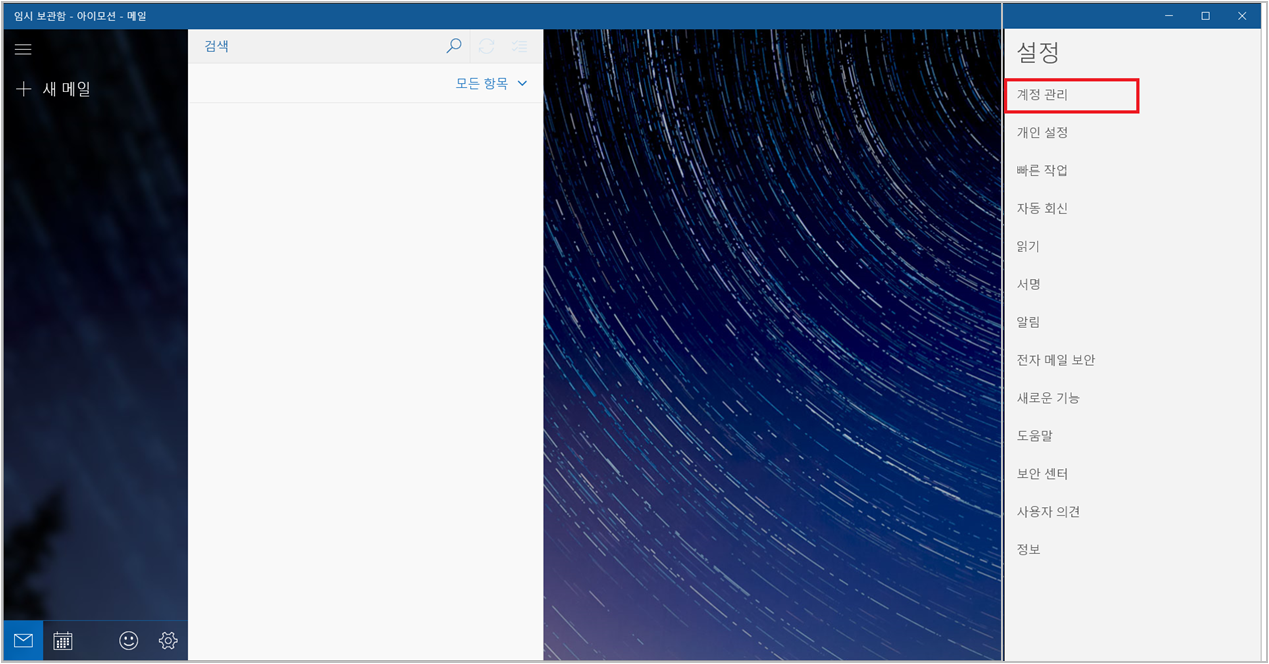Image resolution: width=1269 pixels, height=664 pixels.
Task: Open 개인 설정 settings entry
Action: (x=1042, y=133)
